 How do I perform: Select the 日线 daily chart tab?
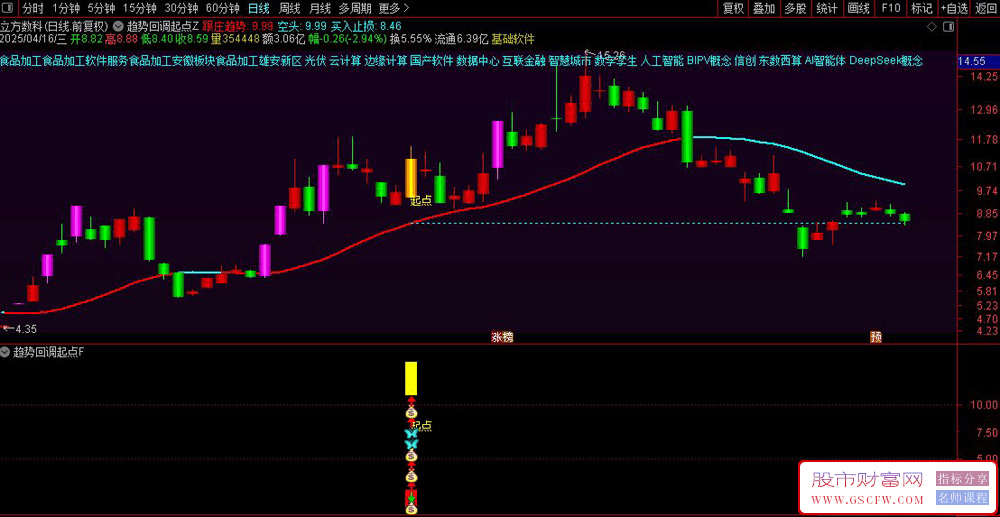pyautogui.click(x=258, y=8)
